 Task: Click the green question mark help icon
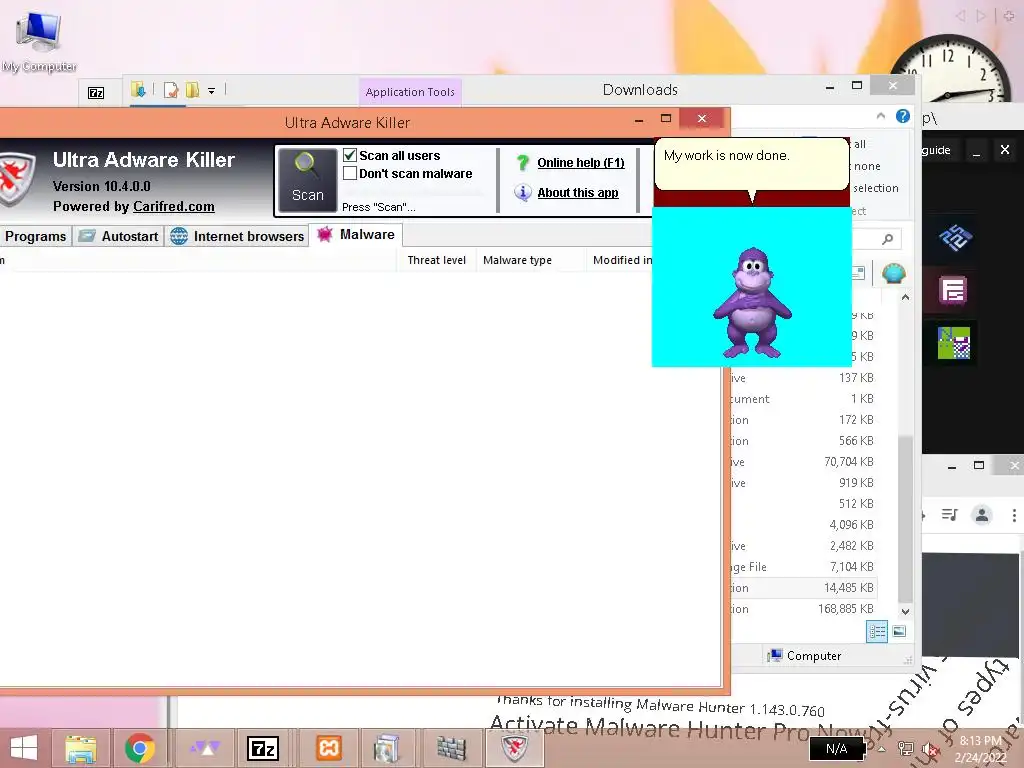pos(522,162)
